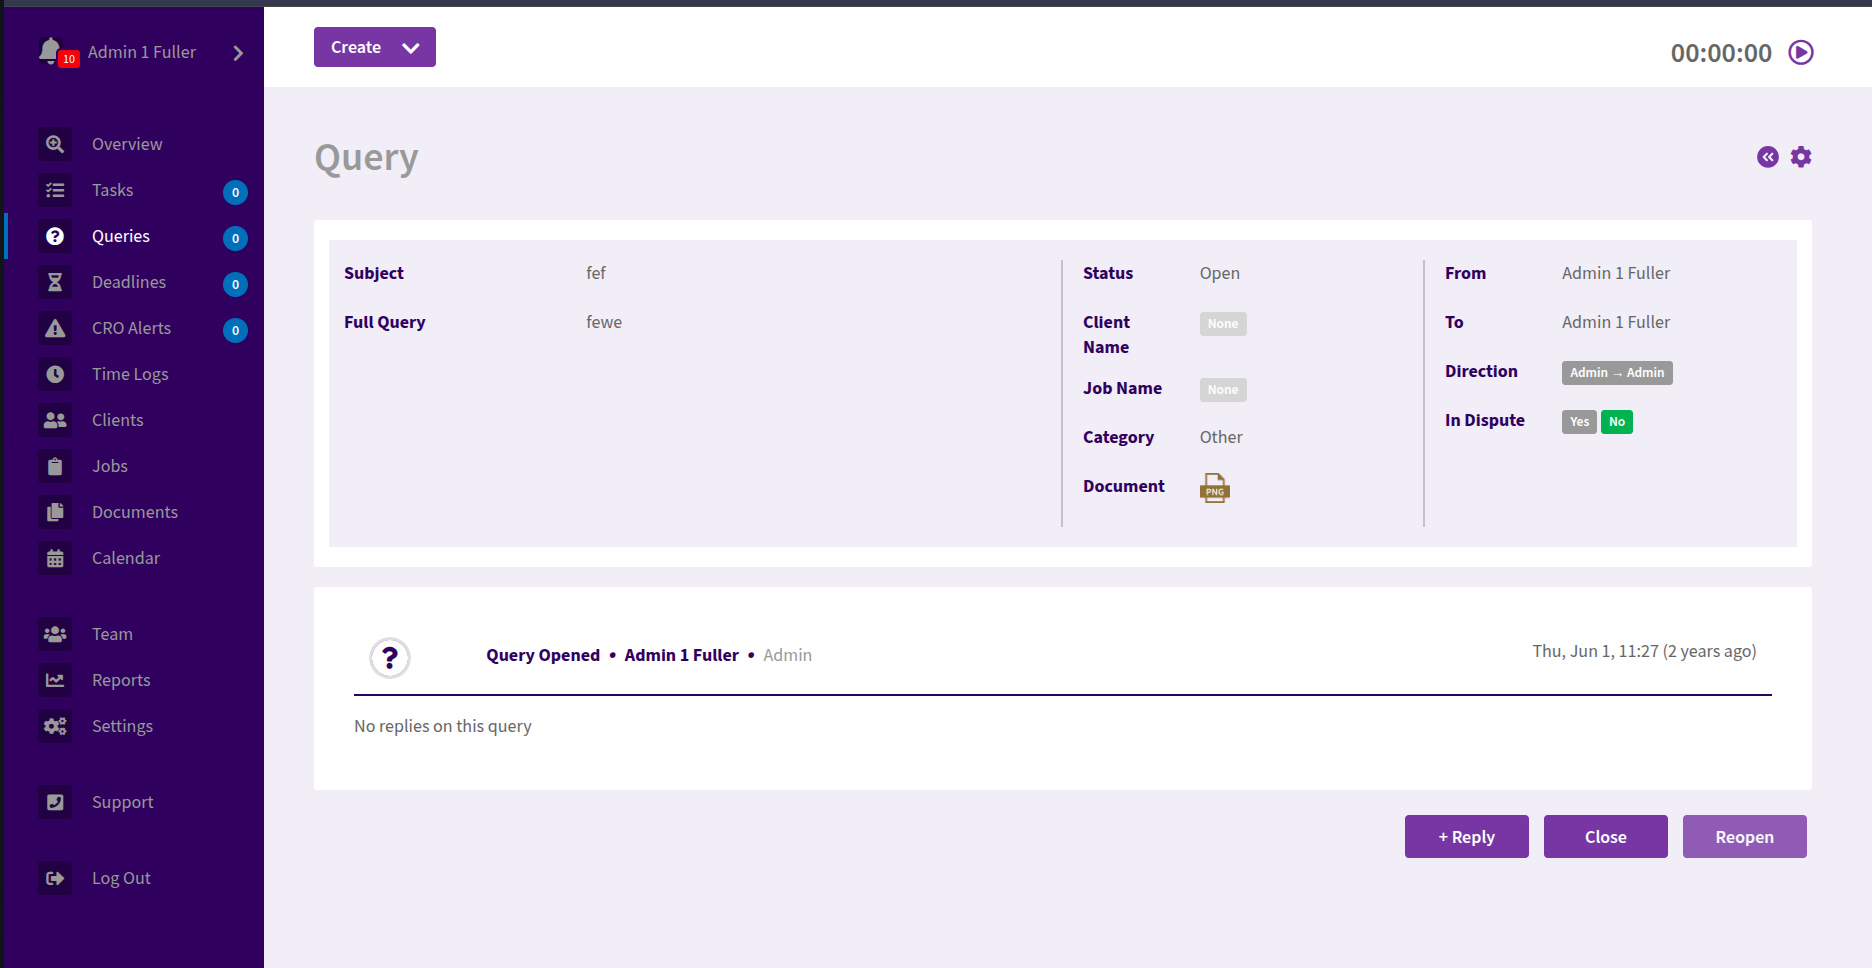Click the + Reply button
Image resolution: width=1872 pixels, height=968 pixels.
(x=1466, y=837)
